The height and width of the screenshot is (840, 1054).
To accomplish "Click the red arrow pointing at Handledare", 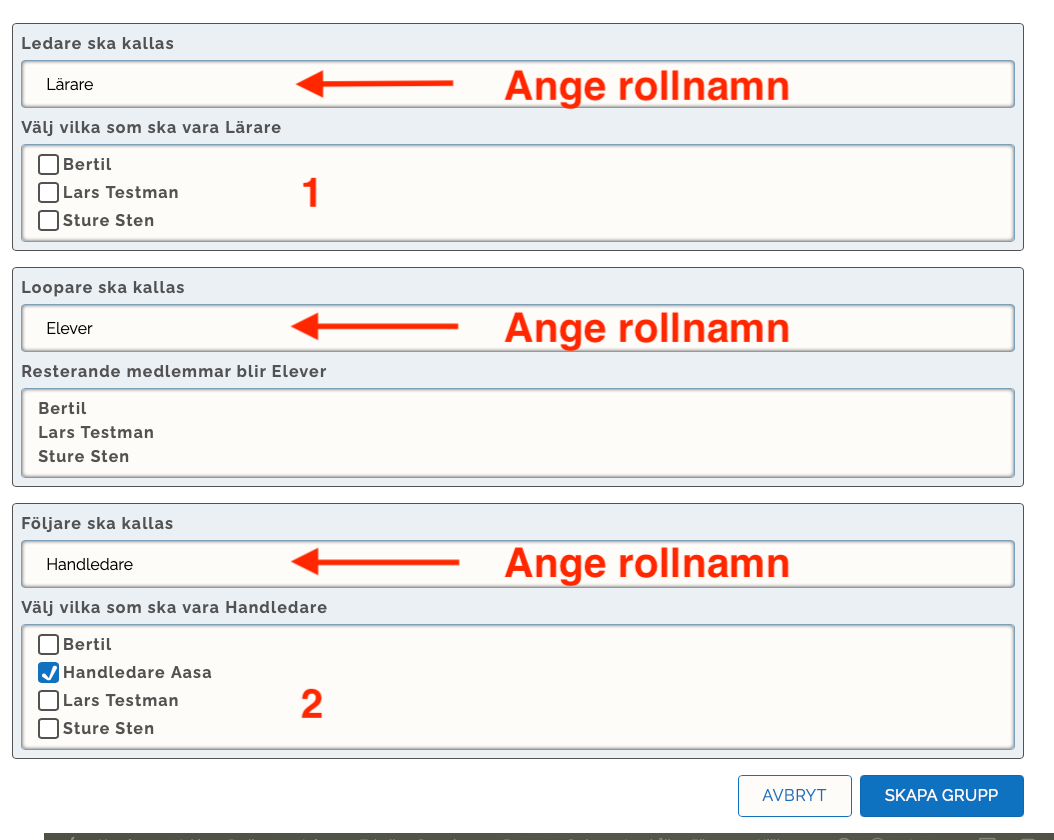I will pos(376,563).
